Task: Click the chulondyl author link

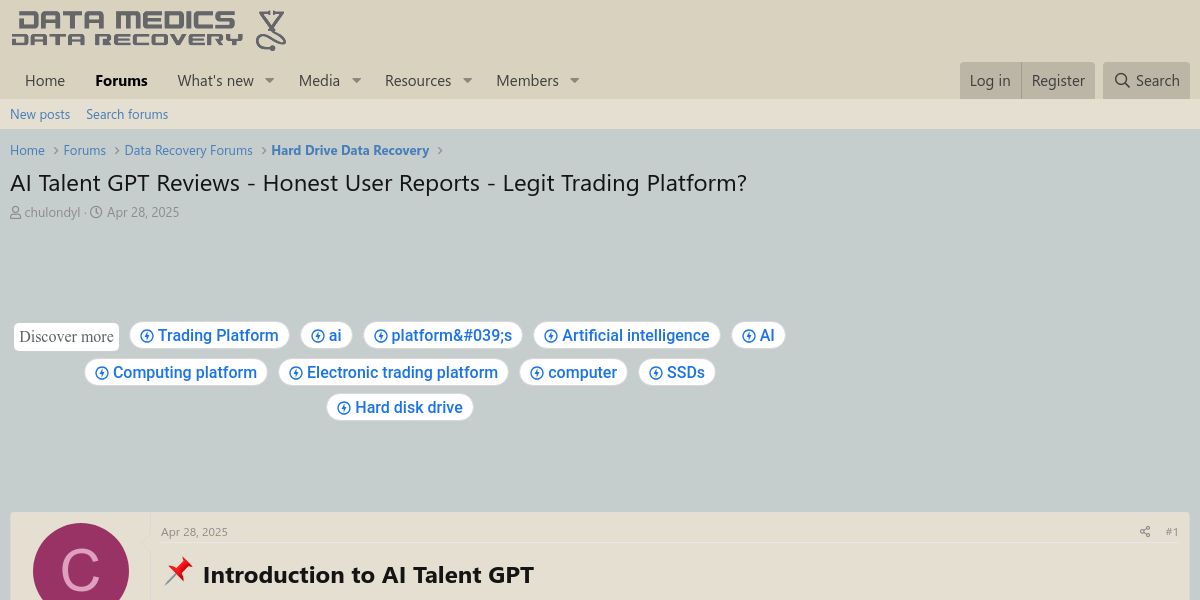Action: point(52,212)
